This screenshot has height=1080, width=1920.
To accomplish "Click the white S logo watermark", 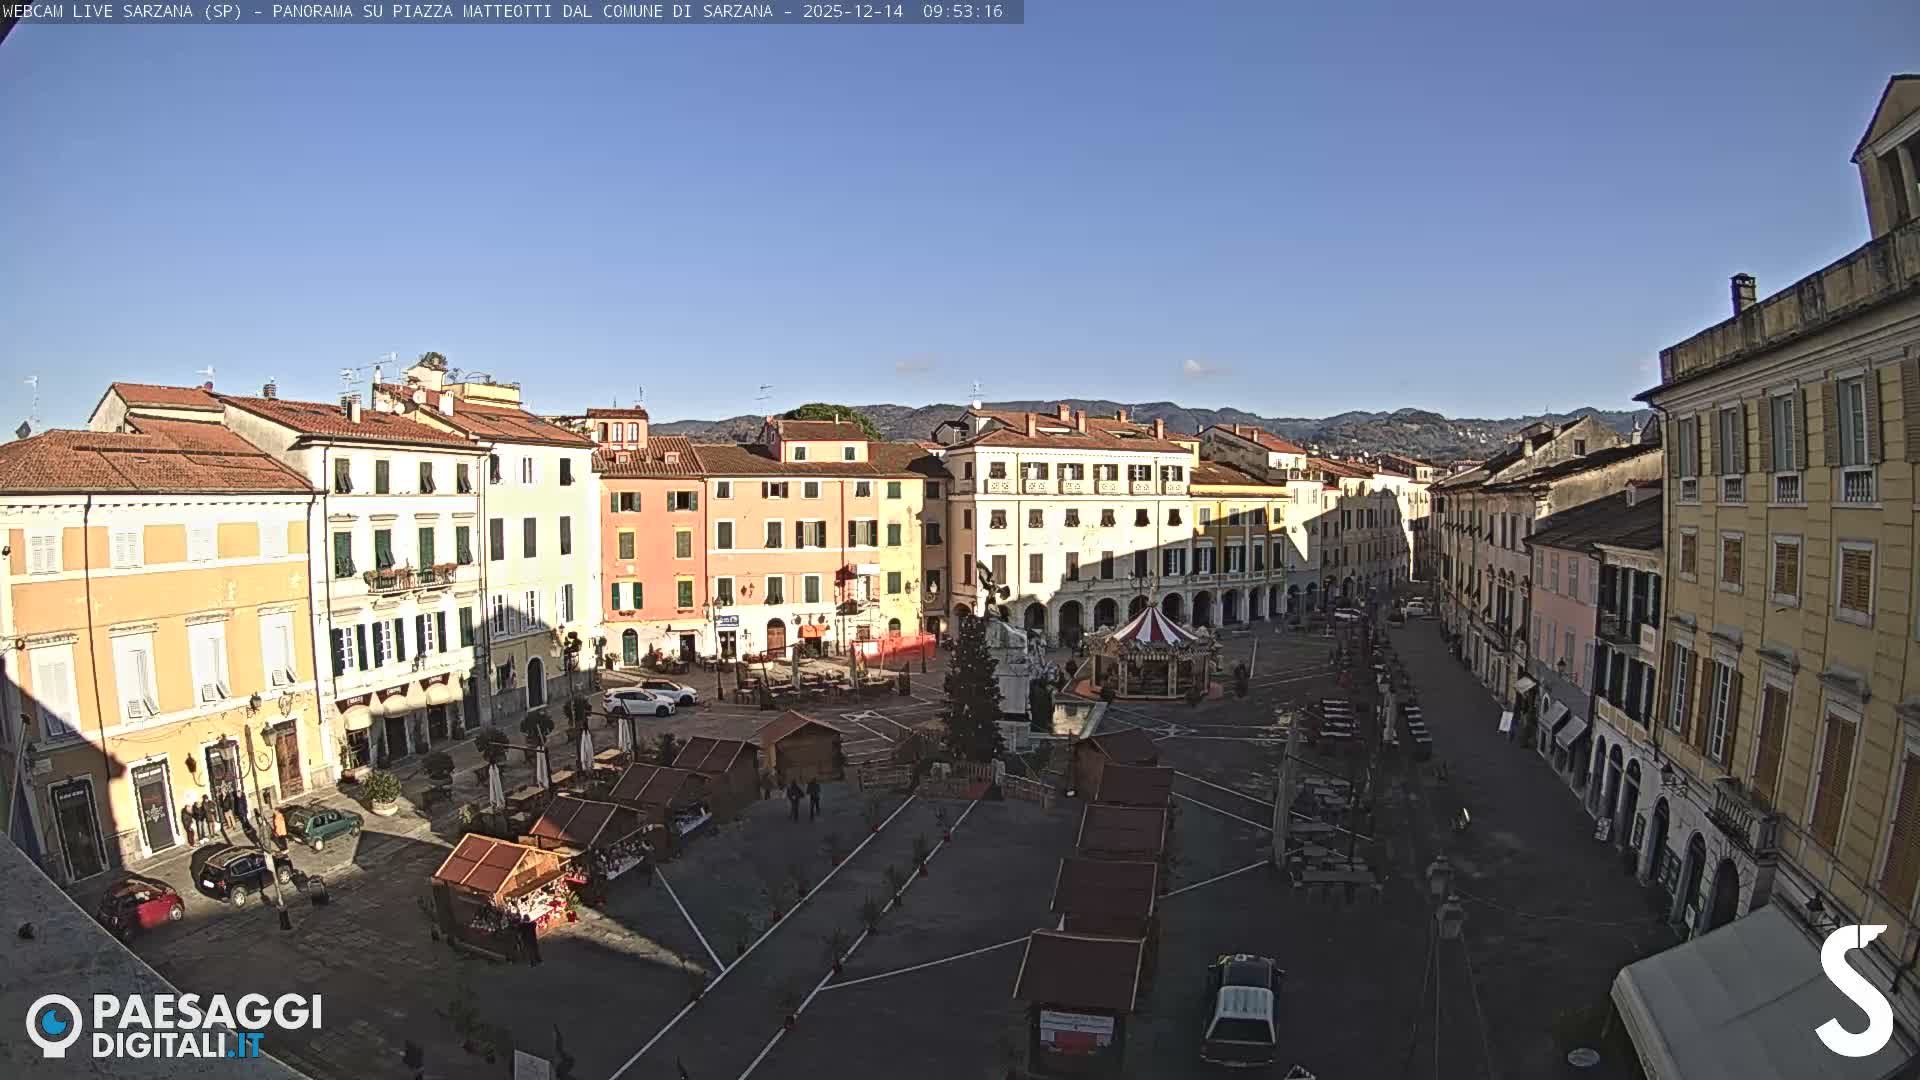I will pyautogui.click(x=1854, y=990).
